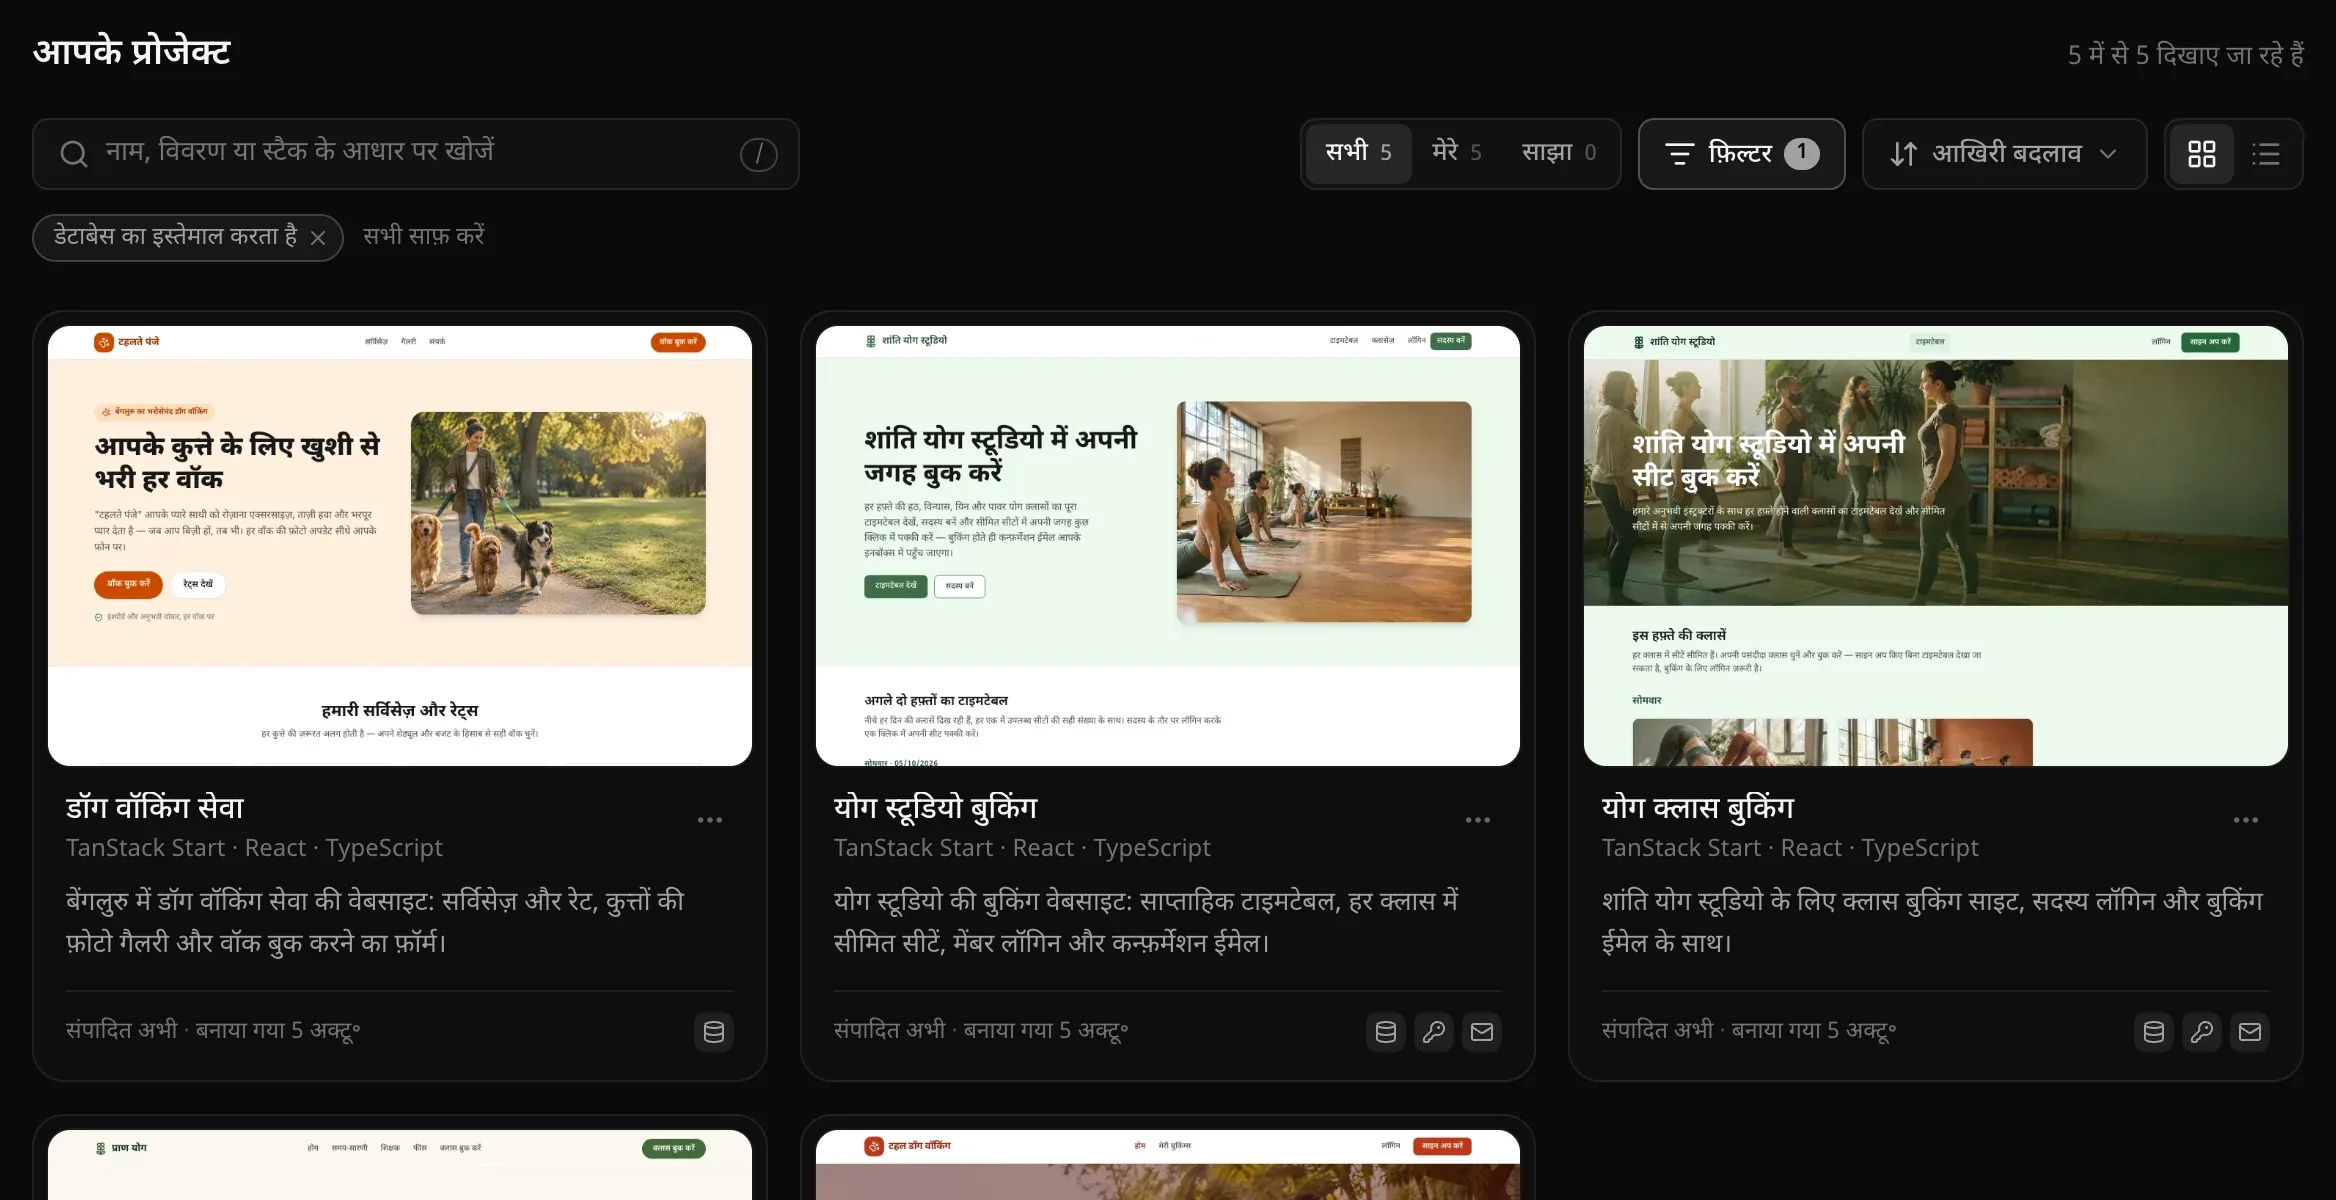The width and height of the screenshot is (2336, 1200).
Task: Click database icon on योग क्लास बुकिंग card
Action: point(2154,1032)
